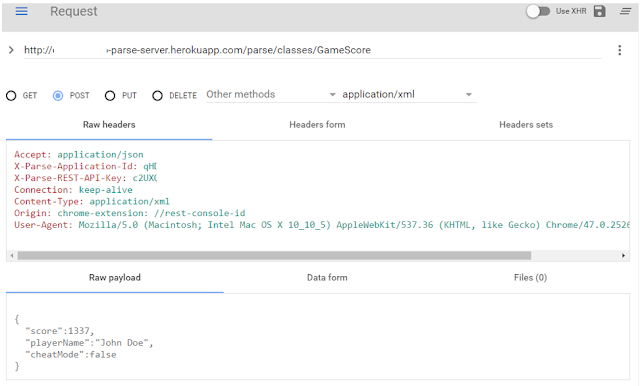The width and height of the screenshot is (640, 386).
Task: Open the Other methods dropdown
Action: pos(272,95)
